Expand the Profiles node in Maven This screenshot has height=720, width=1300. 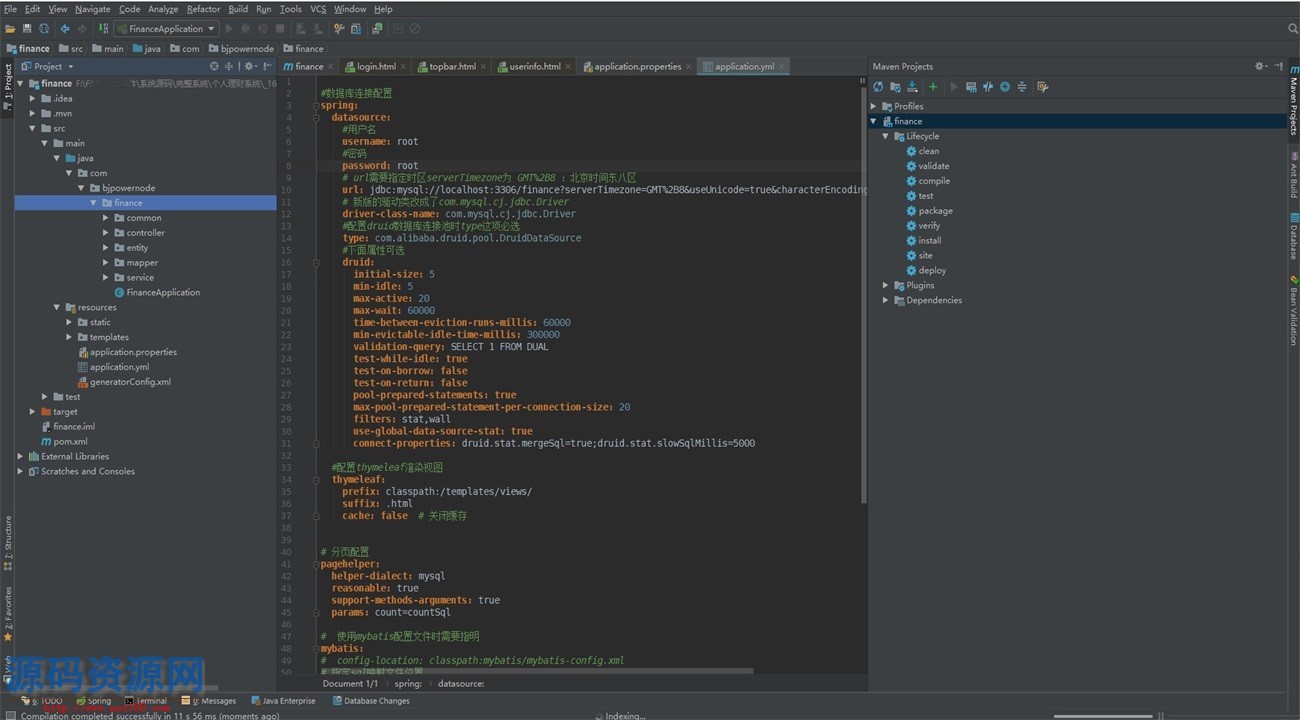(x=874, y=106)
